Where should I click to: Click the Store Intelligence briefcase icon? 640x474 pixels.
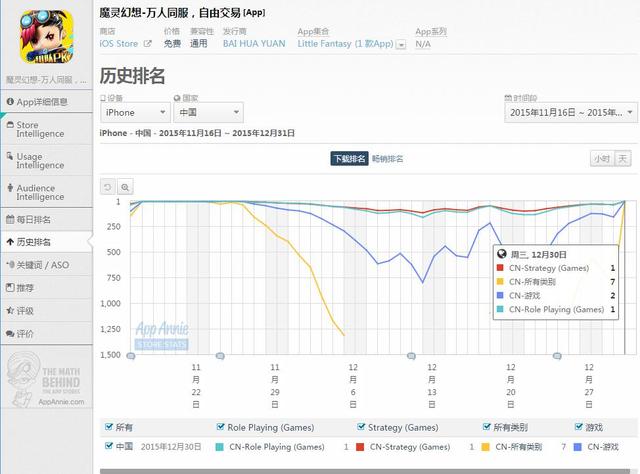point(10,125)
